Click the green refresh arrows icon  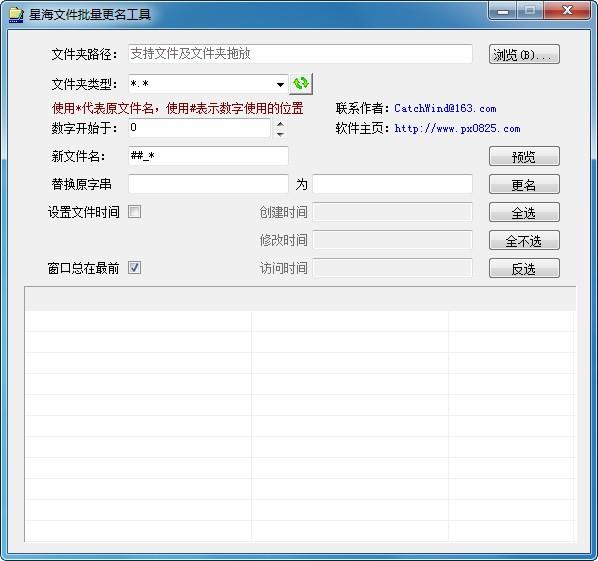click(301, 84)
